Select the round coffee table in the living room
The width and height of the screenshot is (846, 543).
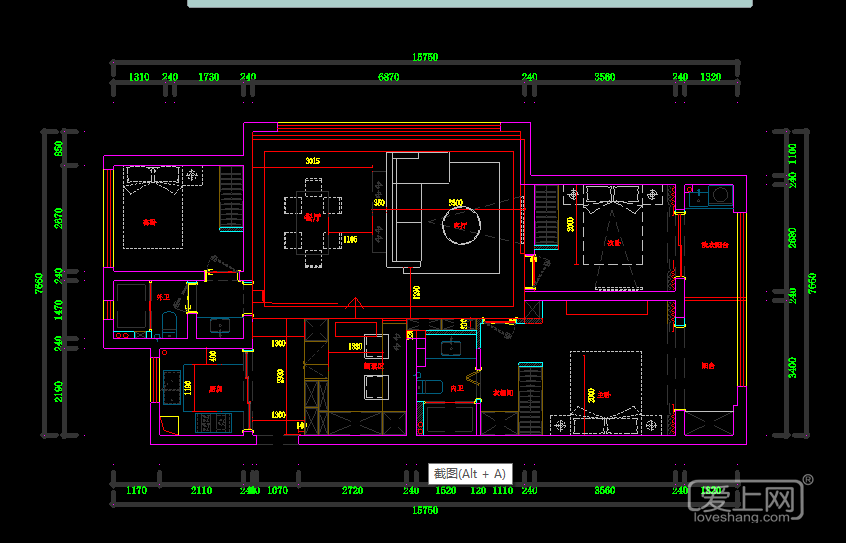[463, 225]
